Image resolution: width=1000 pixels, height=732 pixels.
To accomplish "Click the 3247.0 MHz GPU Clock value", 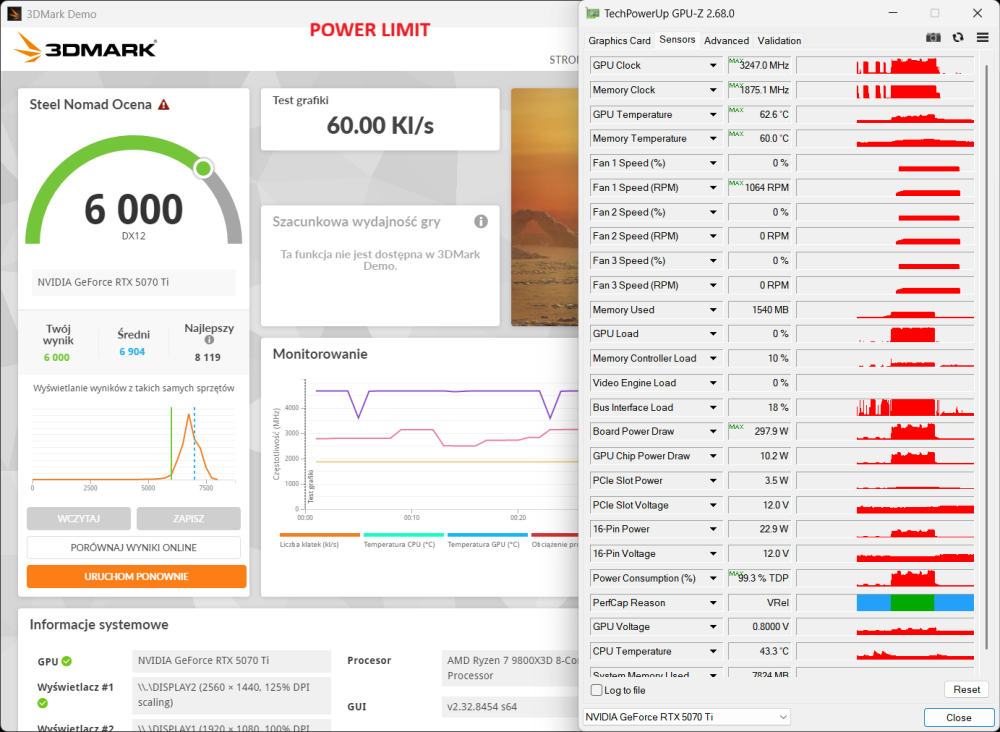I will (x=759, y=65).
